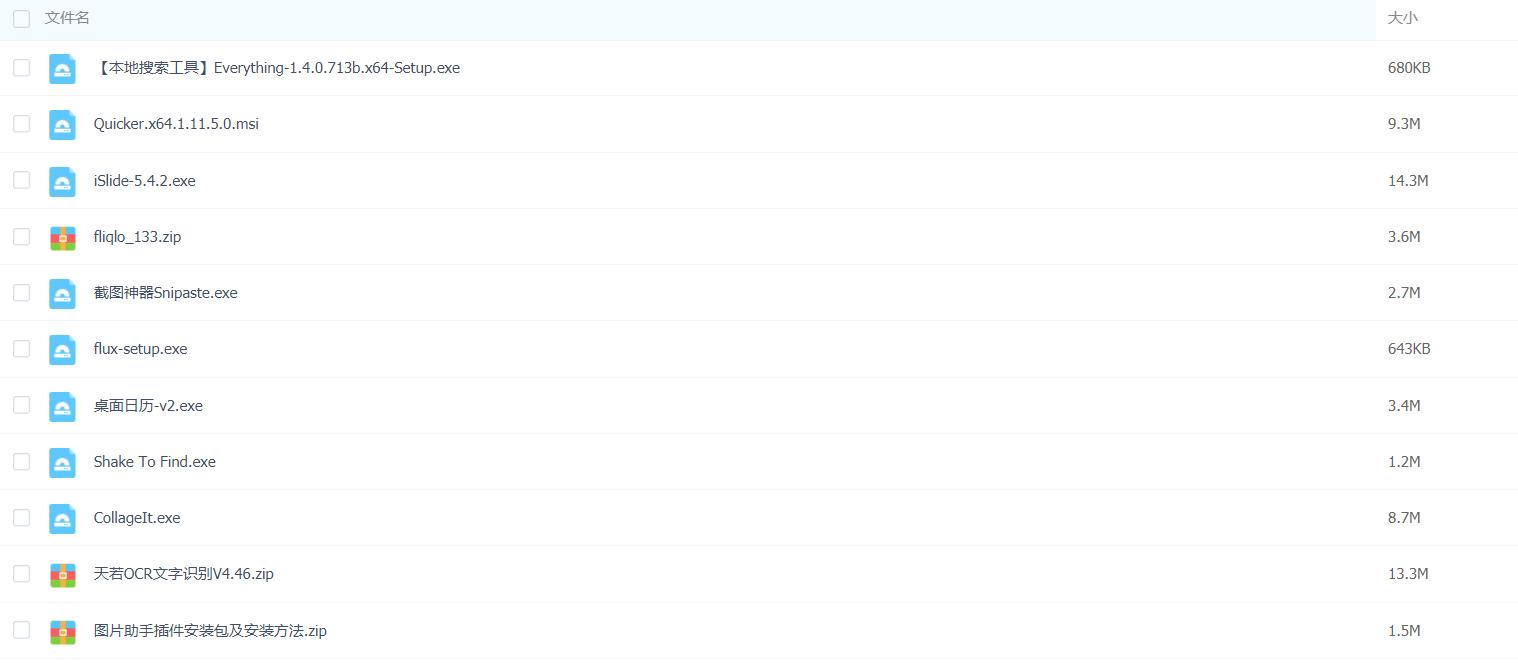Click the 680KB size value
The image size is (1518, 672).
1409,68
